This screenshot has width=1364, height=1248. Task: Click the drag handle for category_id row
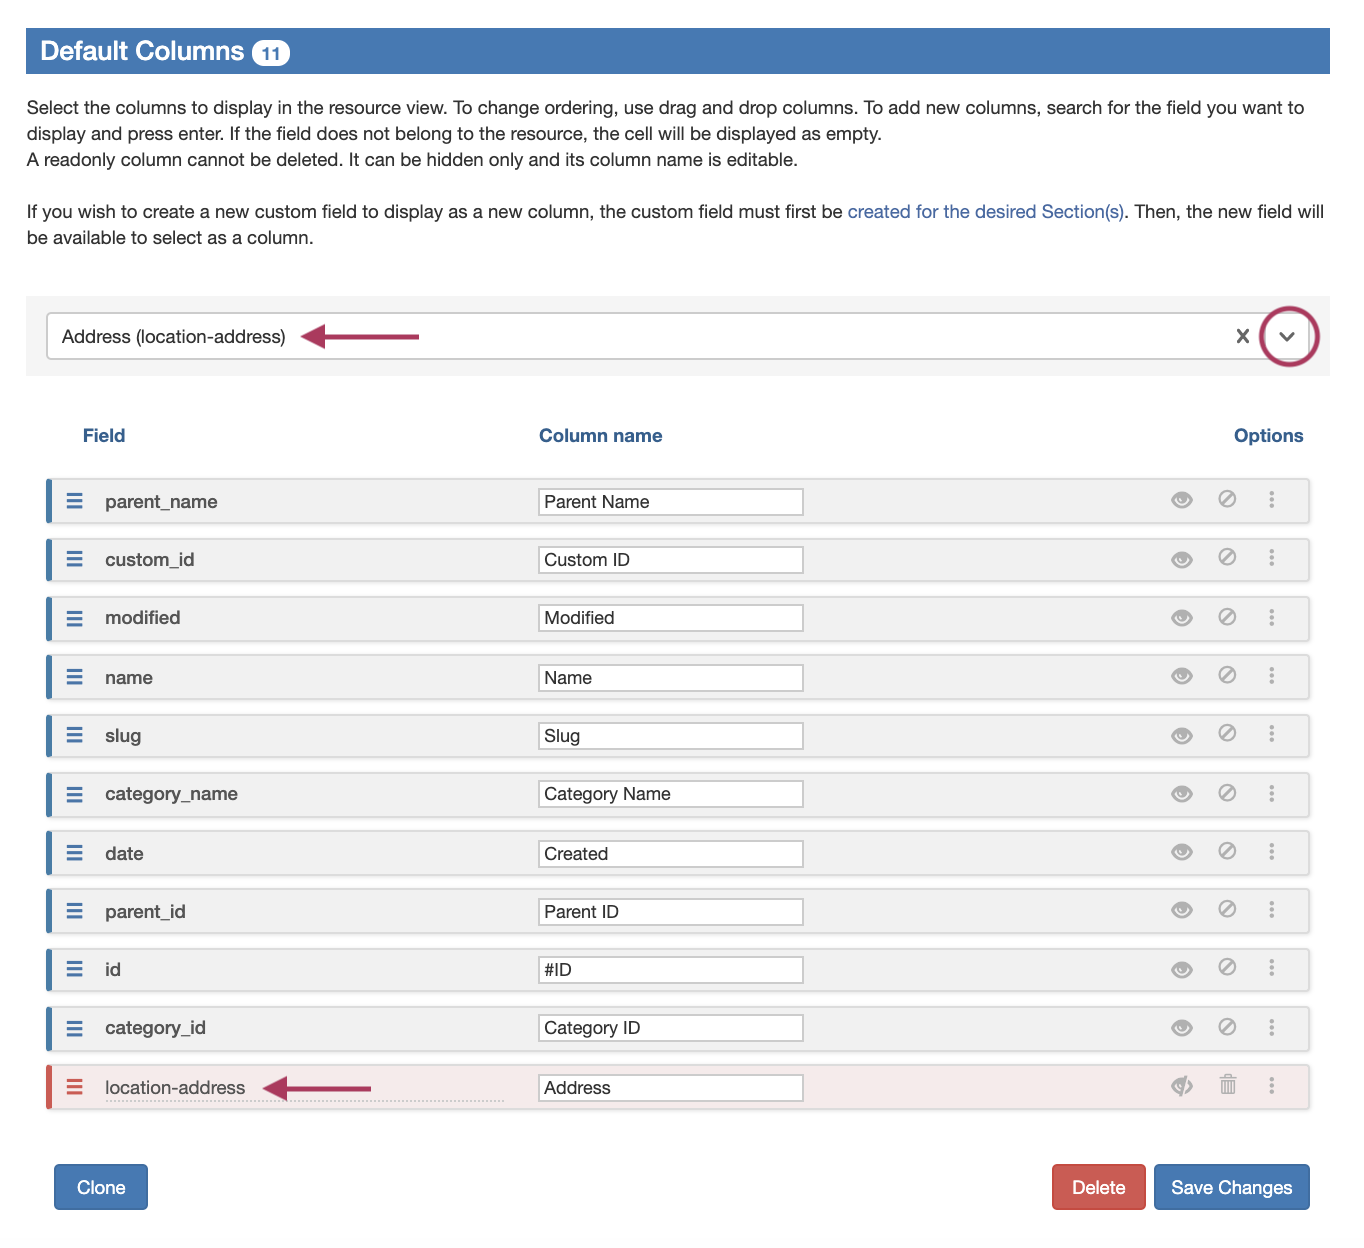tap(75, 1028)
